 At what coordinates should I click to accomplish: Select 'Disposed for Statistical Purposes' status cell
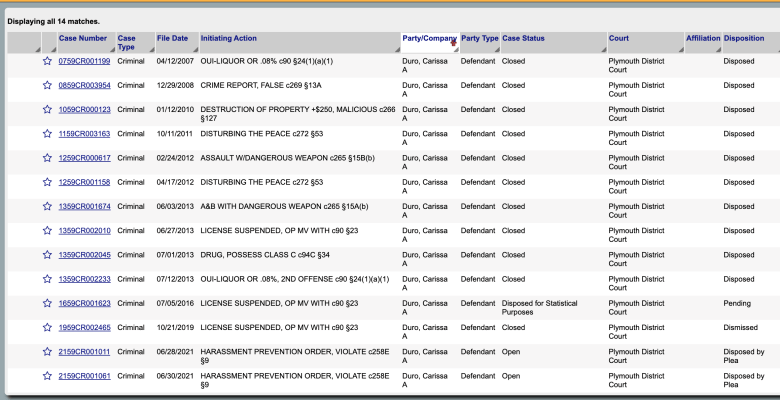539,307
